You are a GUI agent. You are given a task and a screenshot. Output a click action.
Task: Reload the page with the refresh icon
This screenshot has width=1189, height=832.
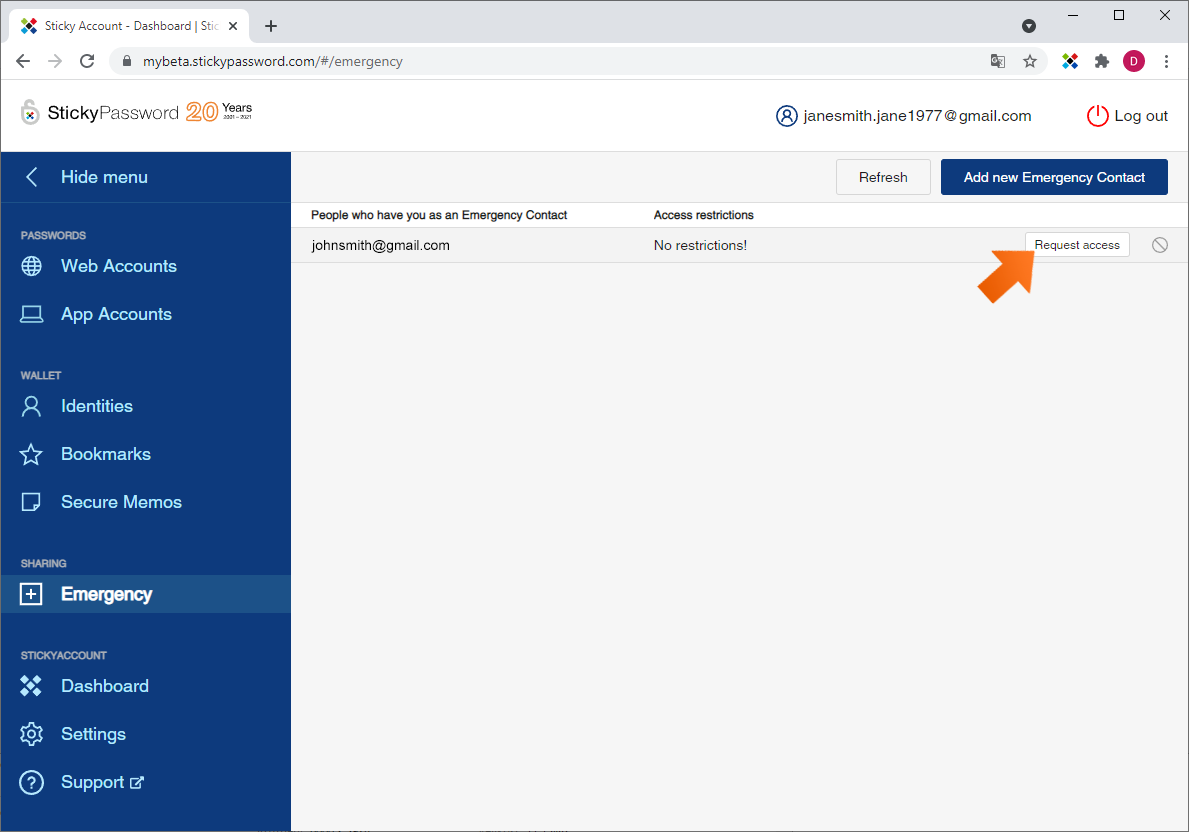(87, 61)
